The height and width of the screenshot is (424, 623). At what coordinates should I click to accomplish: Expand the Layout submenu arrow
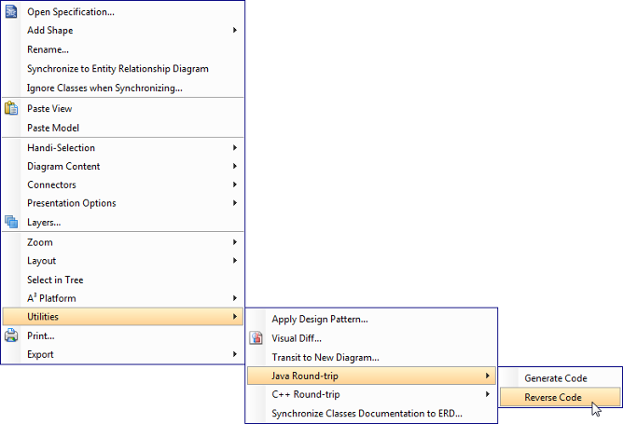235,260
